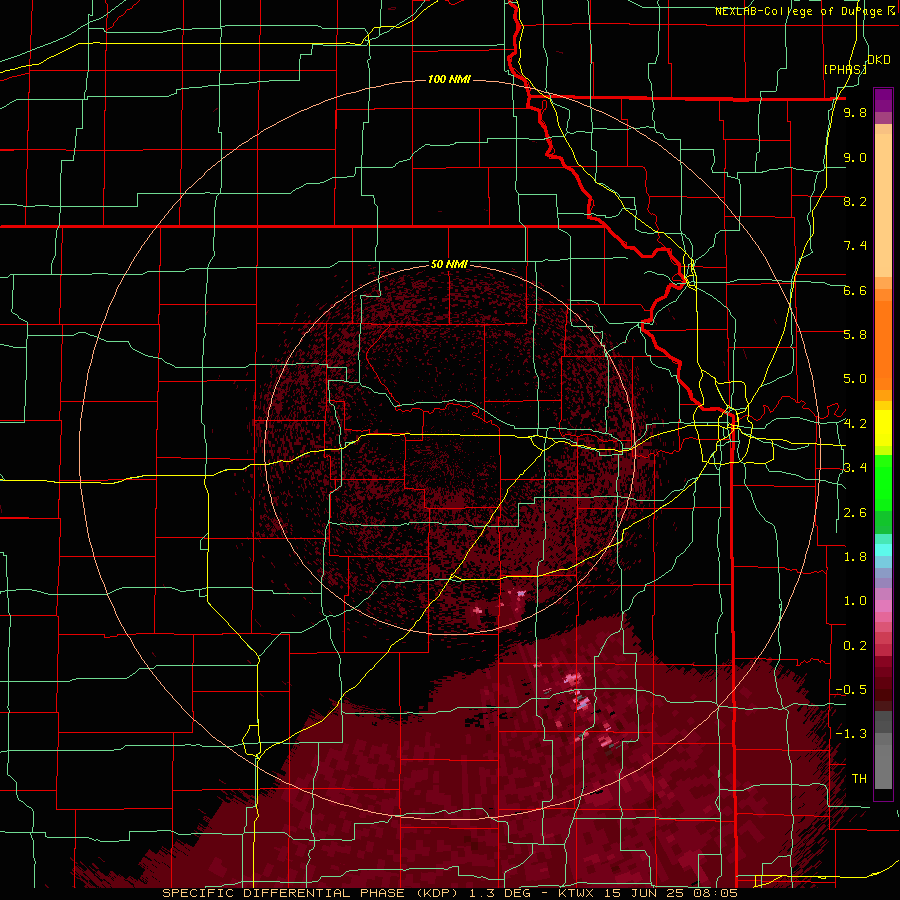Click the 6.6 scale label
The image size is (900, 900).
coord(855,290)
